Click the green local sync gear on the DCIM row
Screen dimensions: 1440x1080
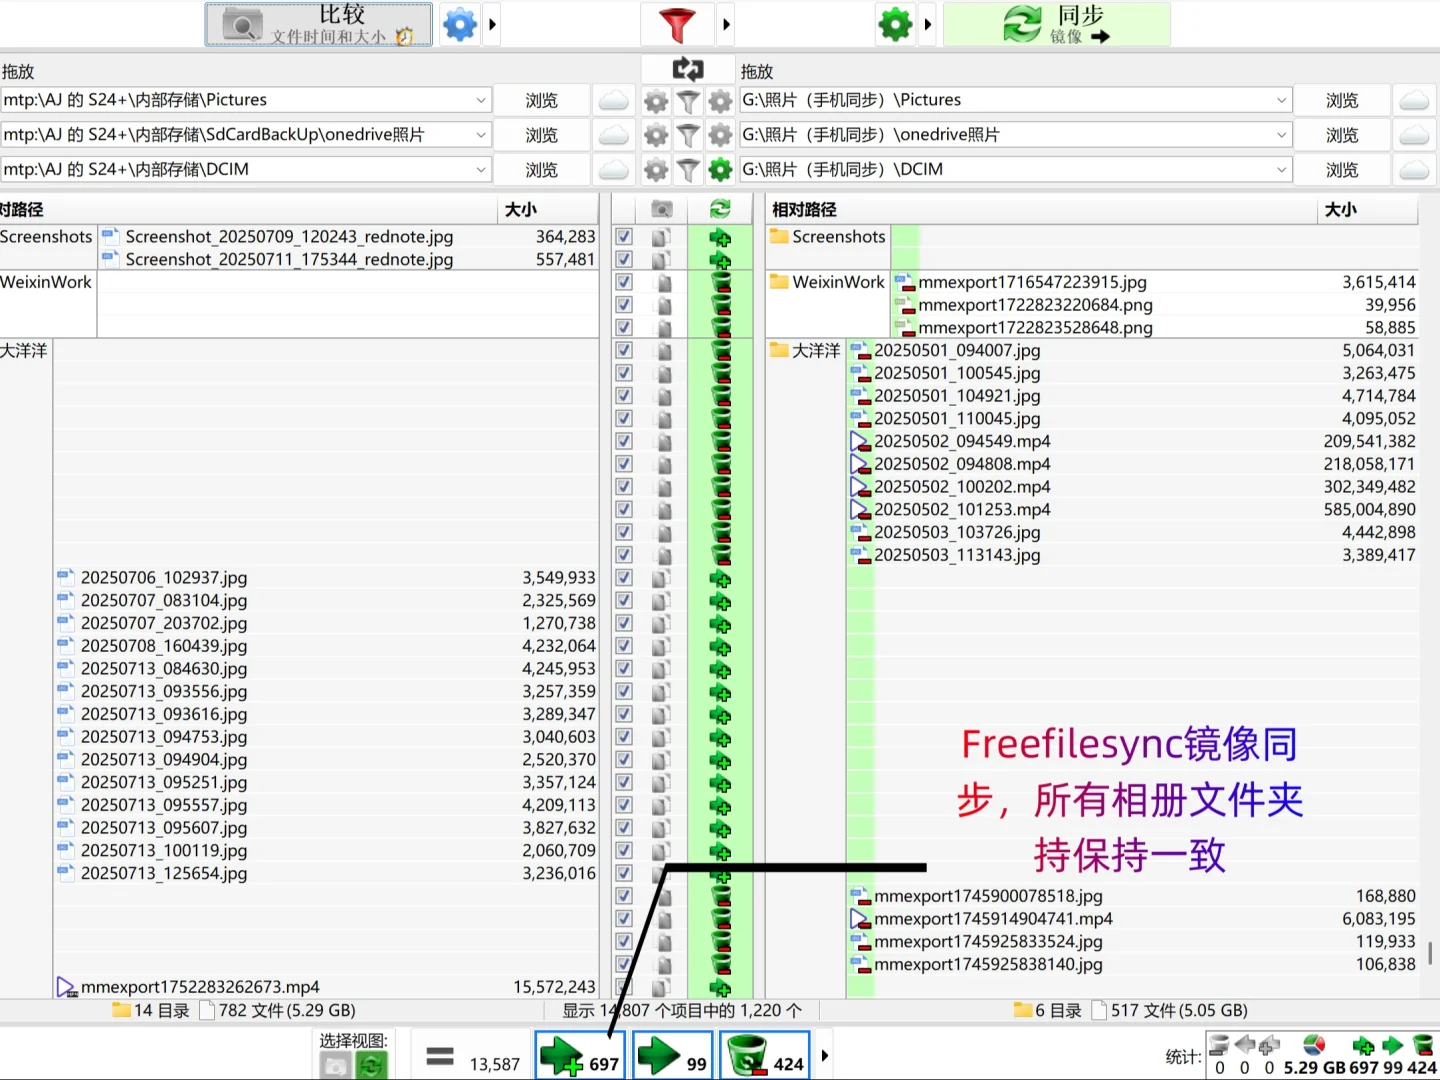720,169
